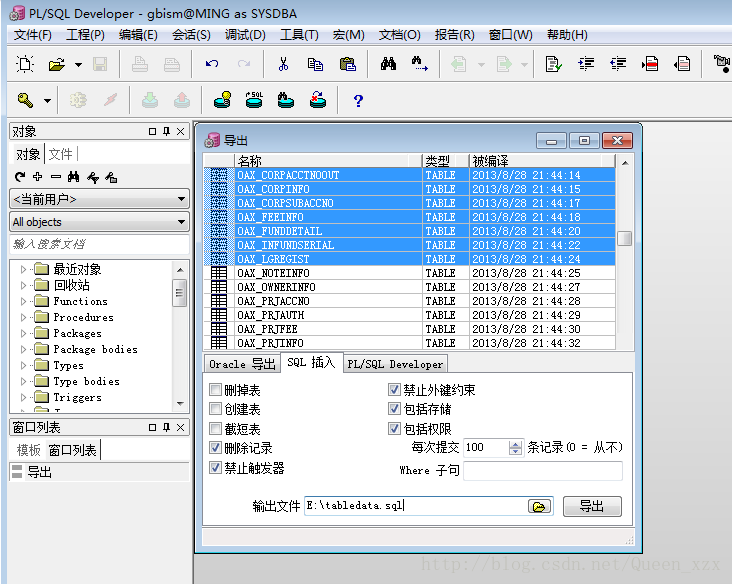Click the 名称 column header
732x584 pixels.
point(328,161)
